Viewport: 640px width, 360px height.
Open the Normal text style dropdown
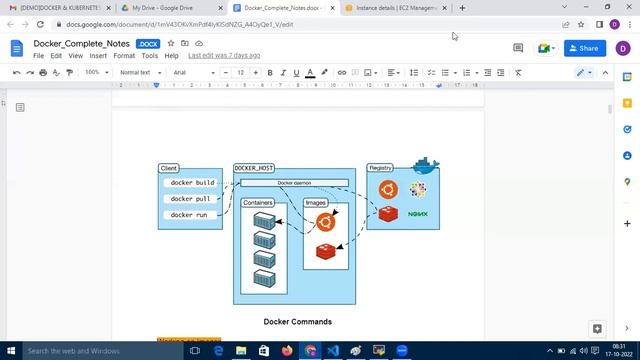[x=140, y=73]
